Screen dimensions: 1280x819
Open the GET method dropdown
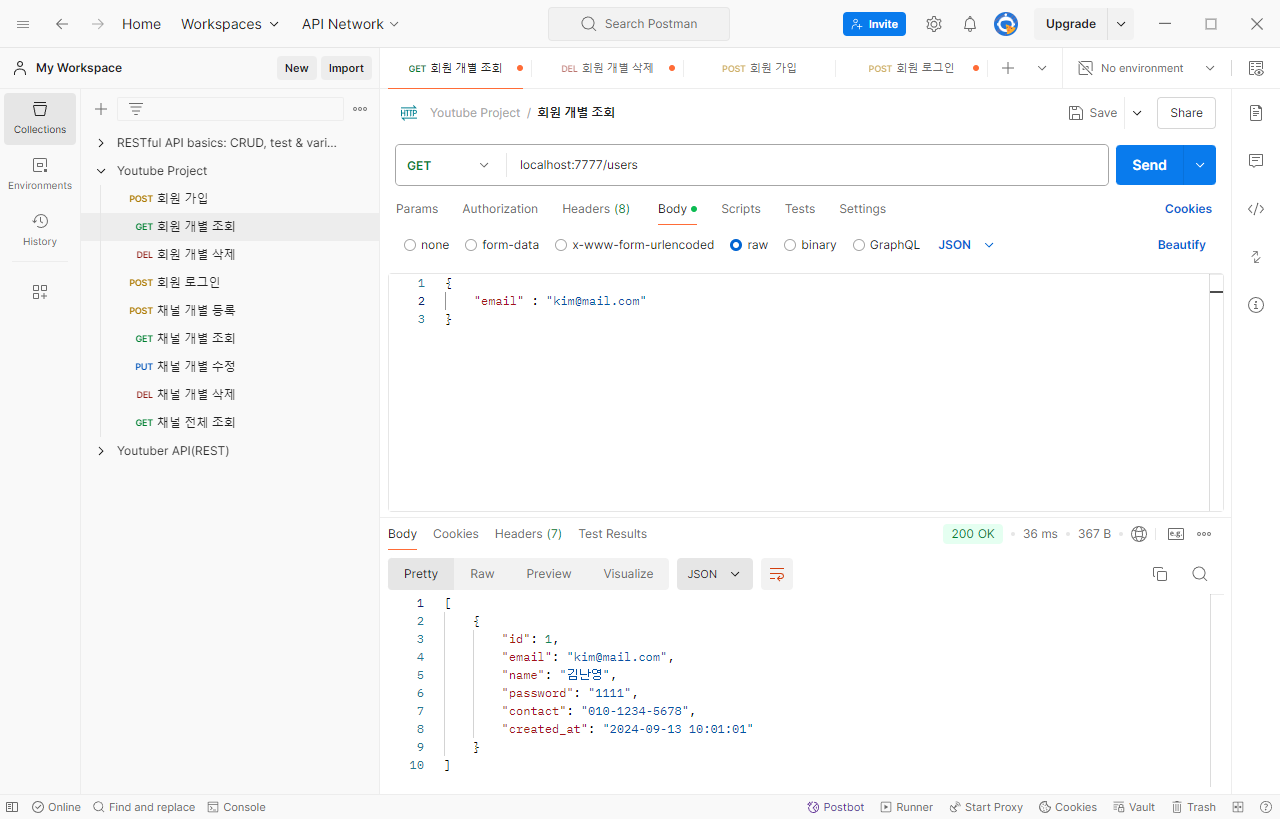(449, 165)
